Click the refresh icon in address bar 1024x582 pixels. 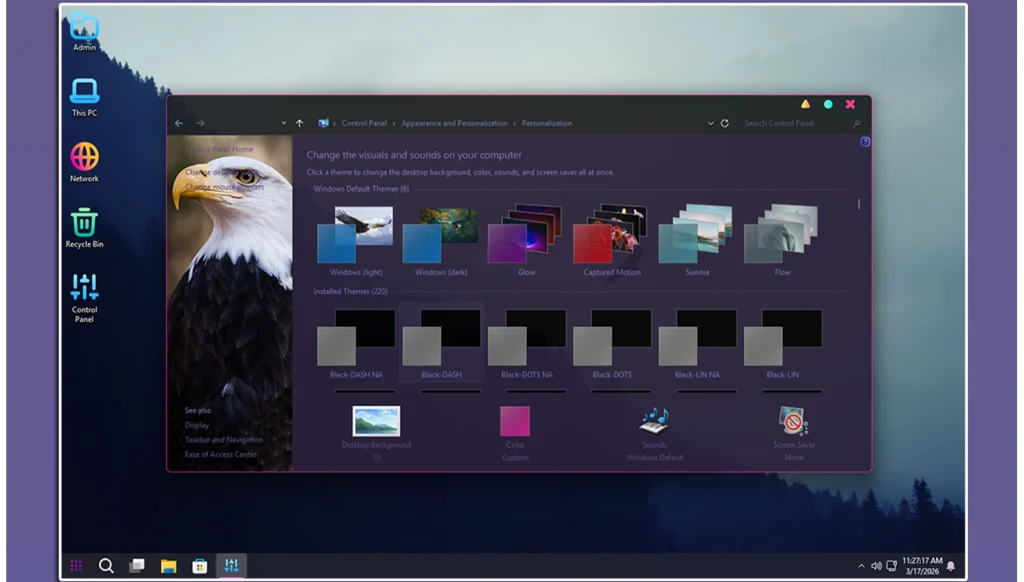pyautogui.click(x=725, y=124)
